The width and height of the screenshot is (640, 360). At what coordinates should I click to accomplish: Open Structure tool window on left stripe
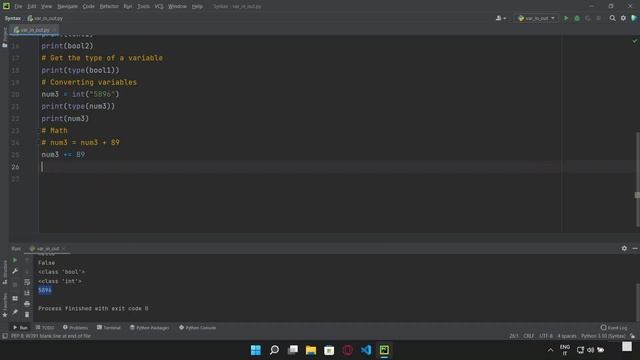4,272
